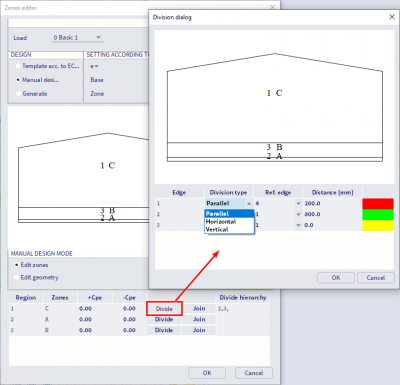Choose Edit geometry mode
This screenshot has width=400, height=385.
[x=17, y=277]
